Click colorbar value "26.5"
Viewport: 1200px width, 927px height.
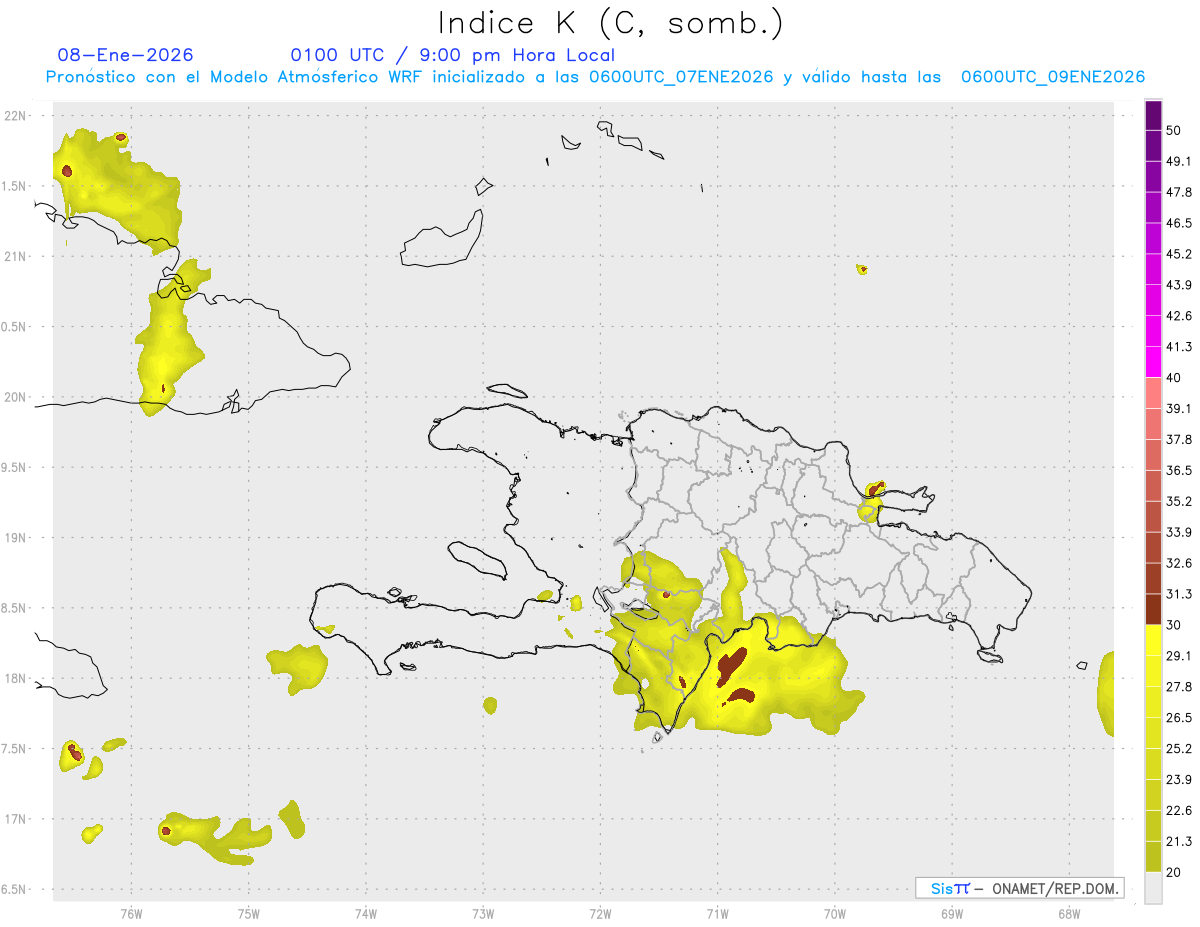[x=1179, y=718]
